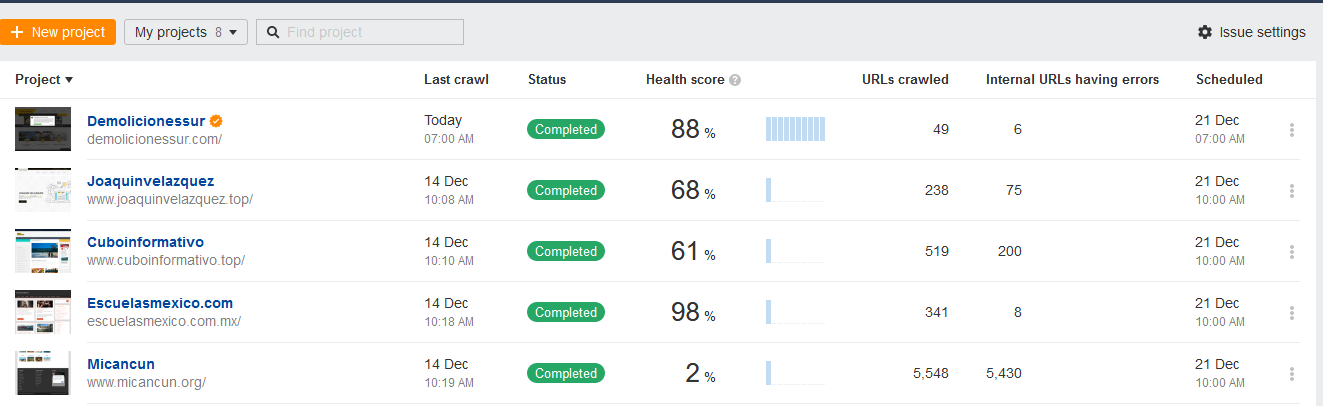This screenshot has height=406, width=1323.
Task: Click the 49 URLs crawled value
Action: 940,129
